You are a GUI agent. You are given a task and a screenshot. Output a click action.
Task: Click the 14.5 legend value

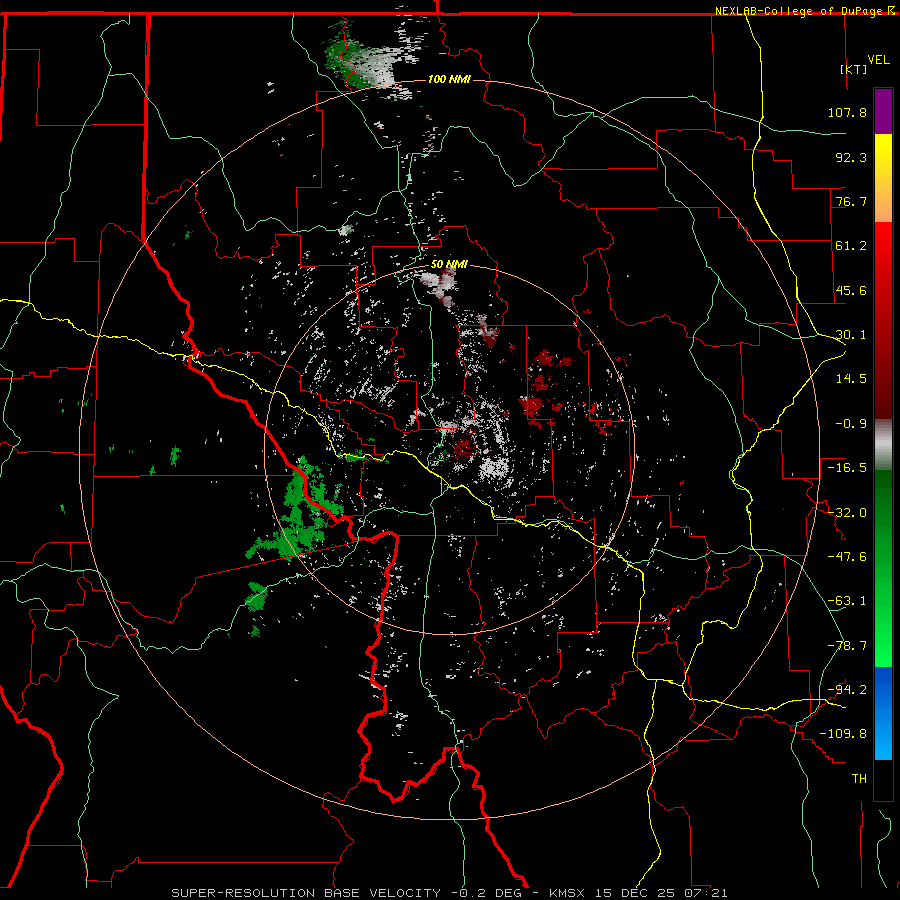tap(851, 379)
